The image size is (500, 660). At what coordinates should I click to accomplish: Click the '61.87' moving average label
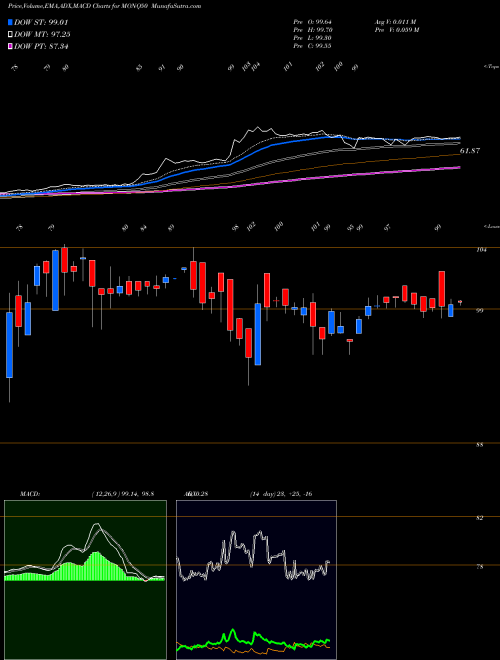(x=470, y=151)
